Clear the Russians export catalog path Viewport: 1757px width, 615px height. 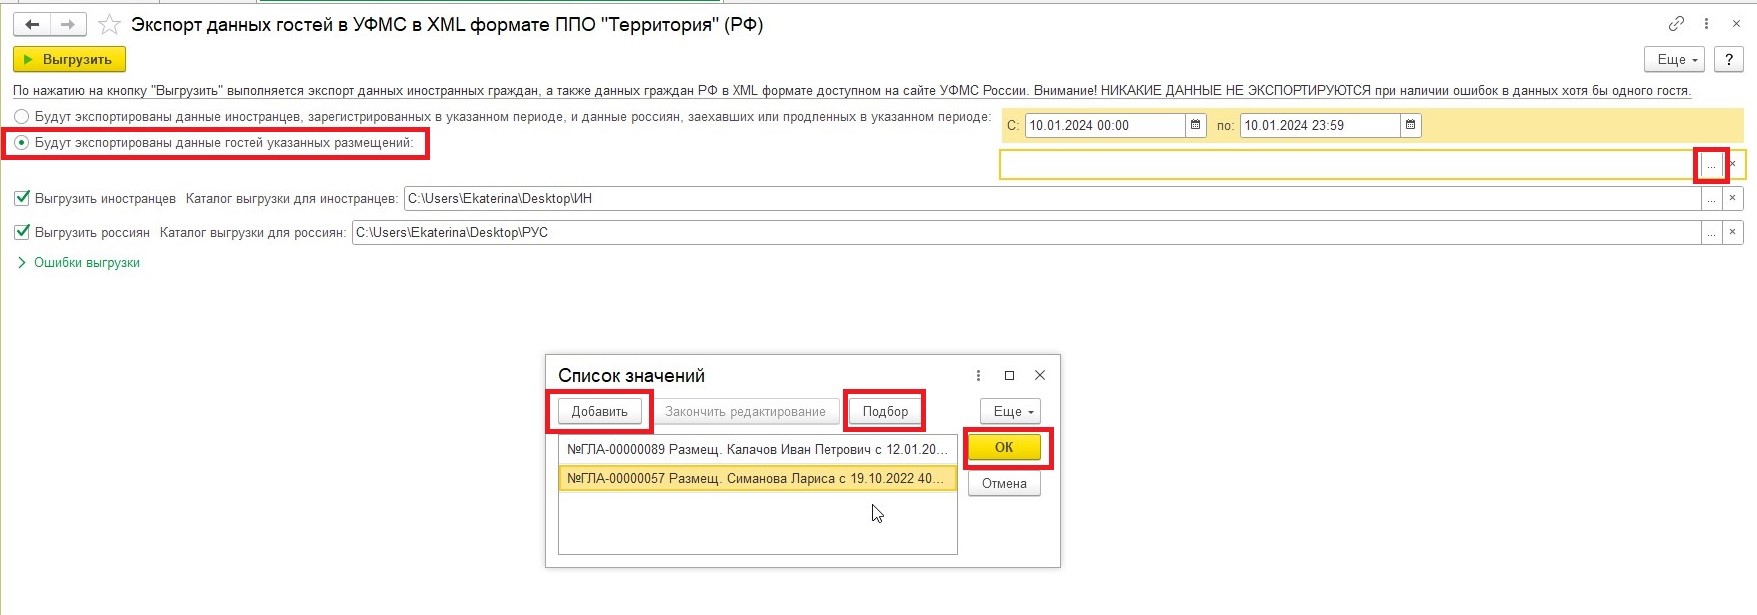(x=1733, y=233)
